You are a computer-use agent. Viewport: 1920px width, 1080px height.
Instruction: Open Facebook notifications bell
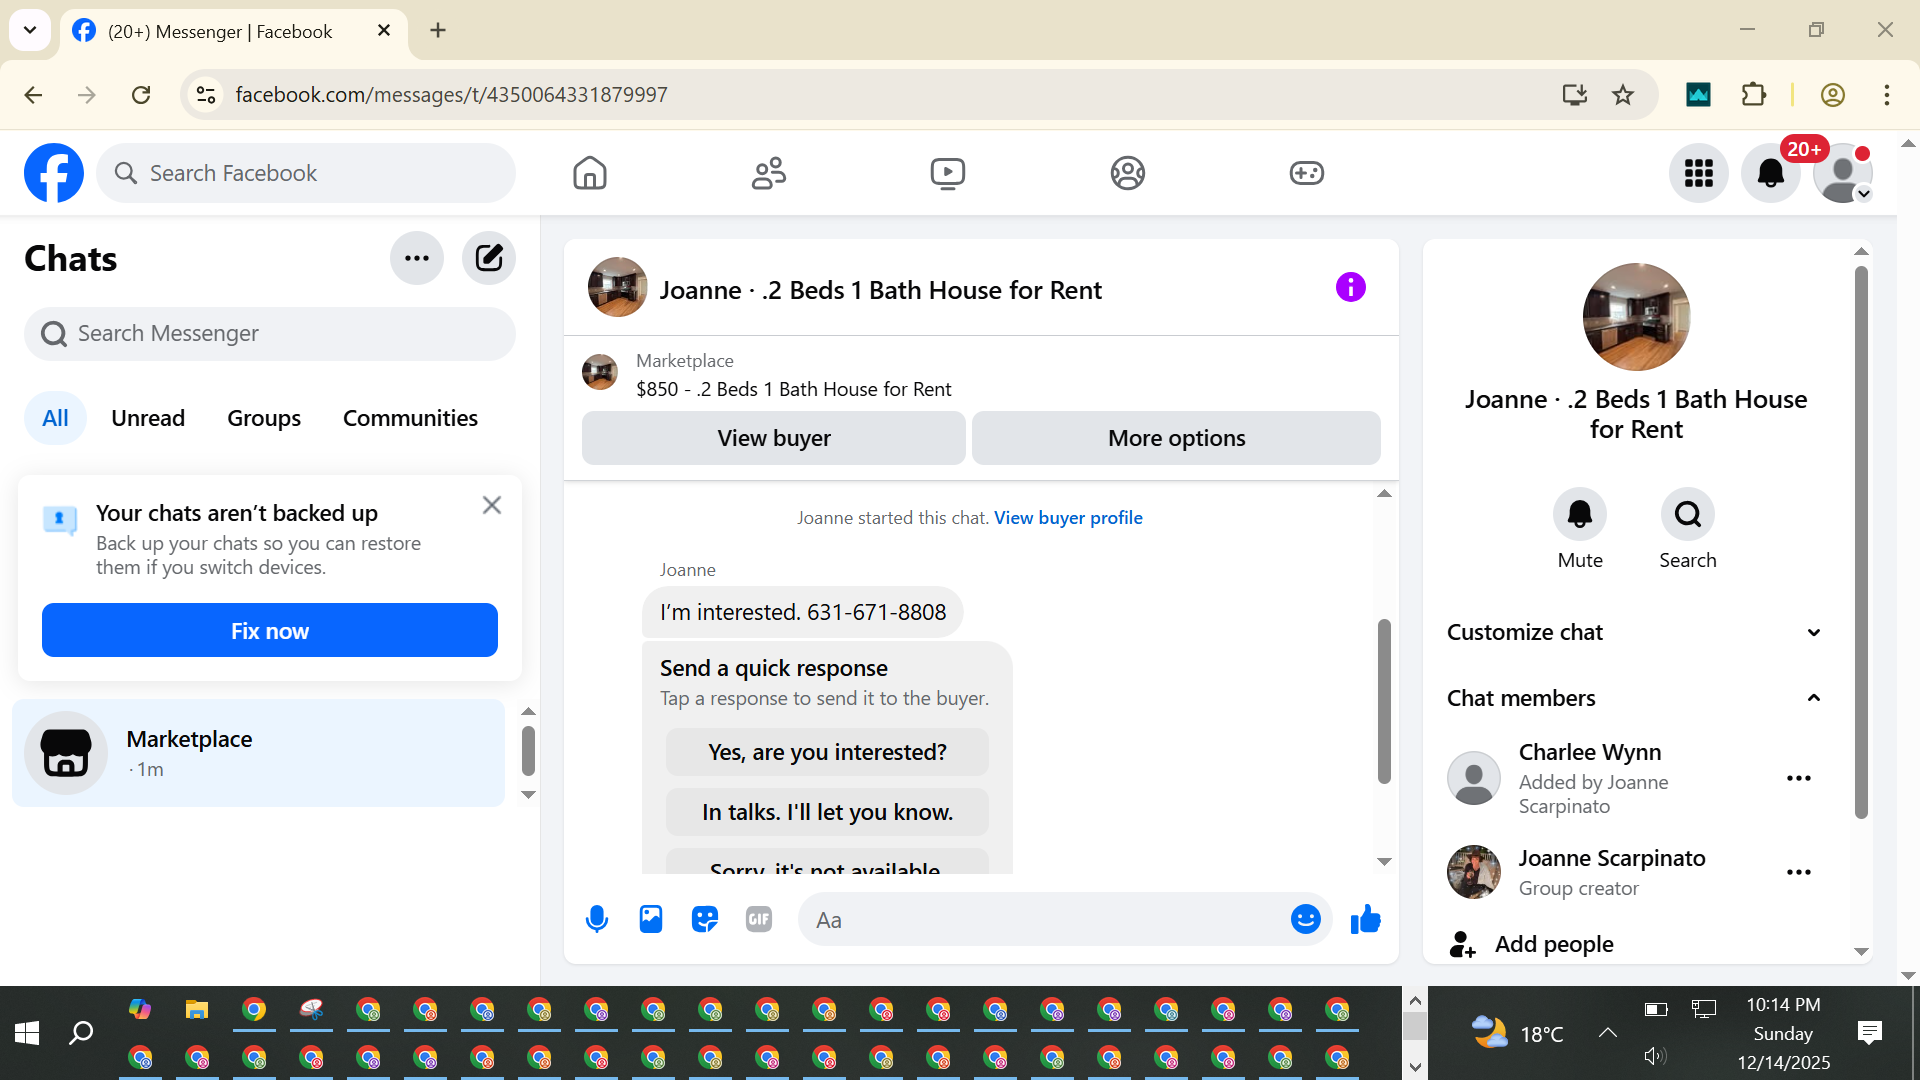pos(1770,173)
